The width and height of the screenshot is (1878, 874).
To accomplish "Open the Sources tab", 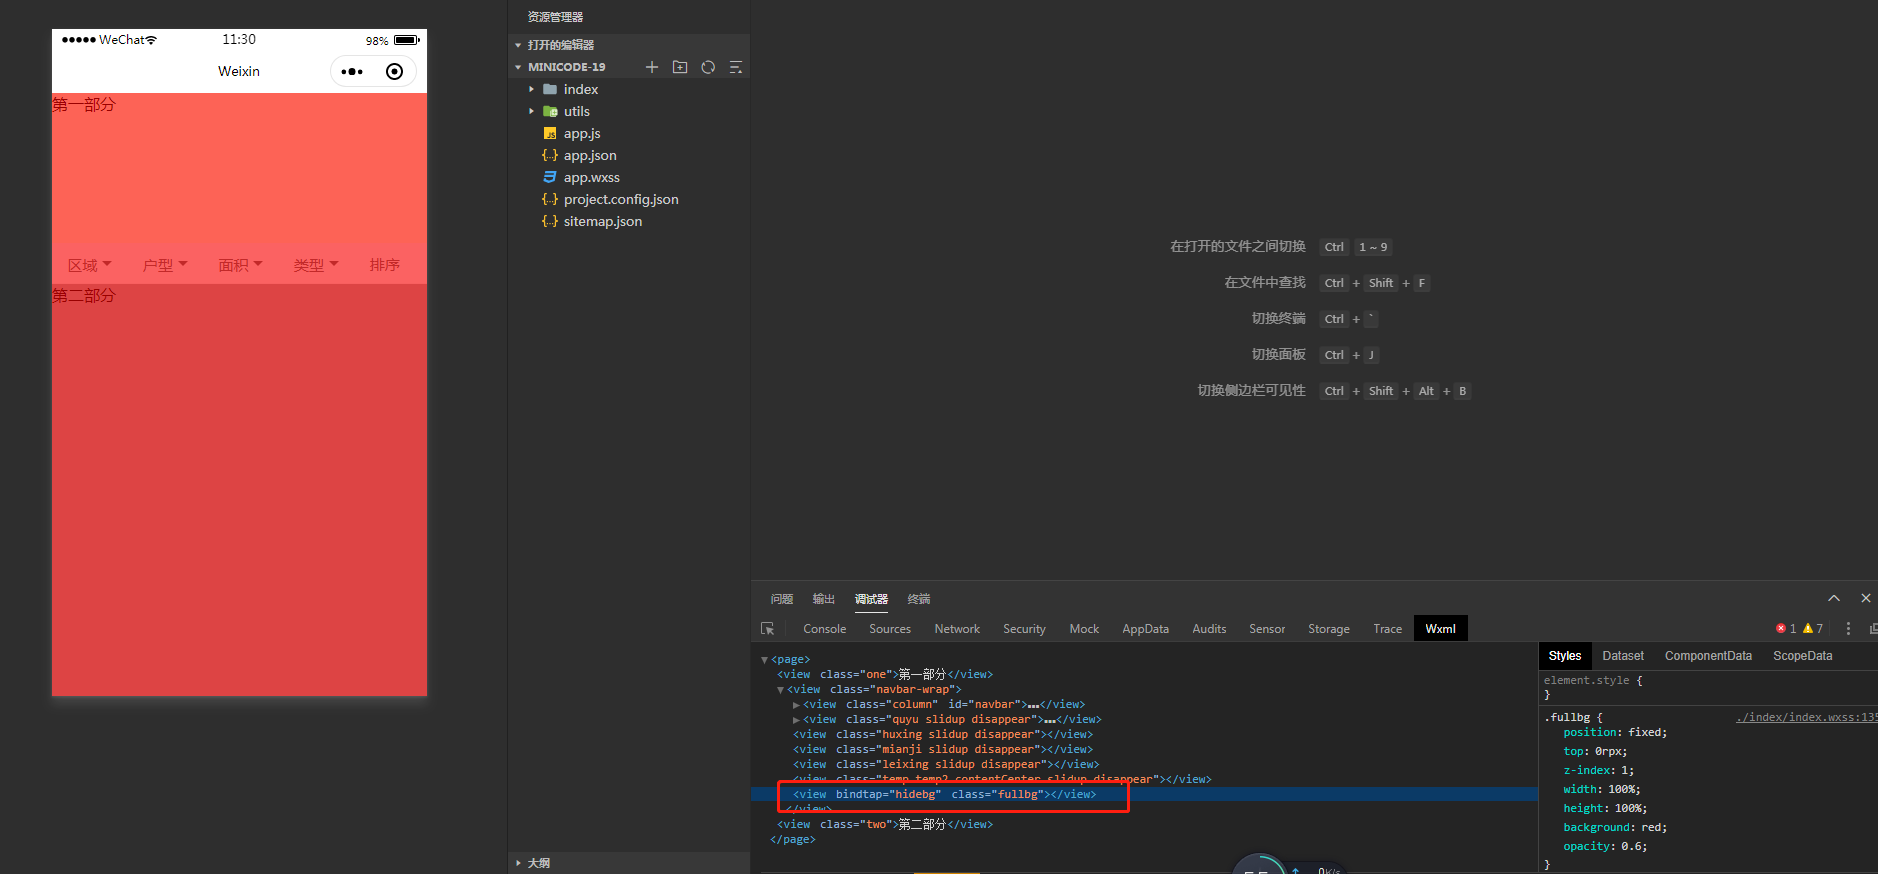I will pos(890,629).
